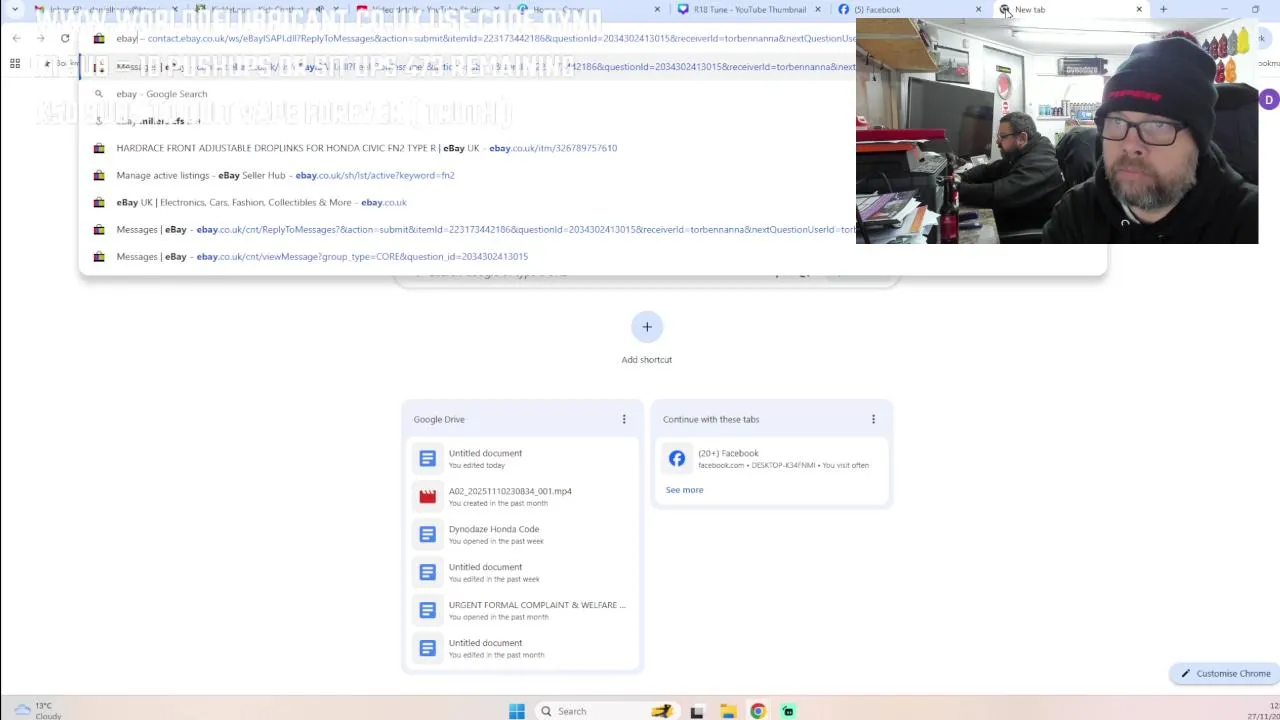Open 'Untitled document' edited in the past week
This screenshot has width=1280, height=720.
tap(521, 572)
